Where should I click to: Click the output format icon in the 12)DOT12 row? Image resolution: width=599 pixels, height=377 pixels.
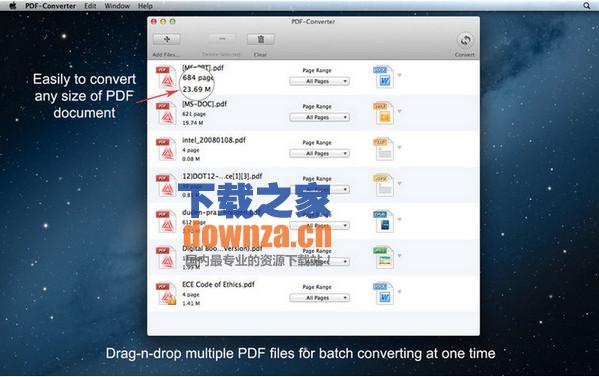[383, 185]
